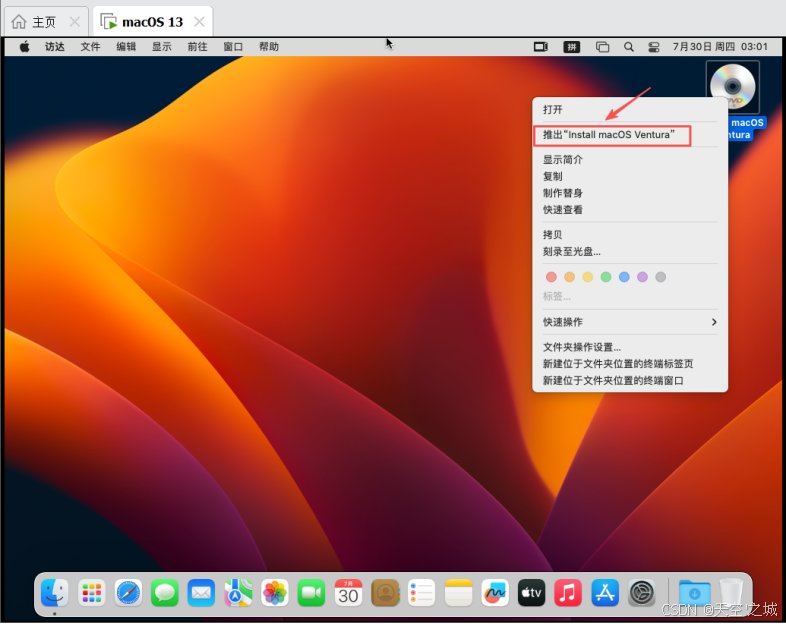Open Finder from the Dock

click(55, 593)
